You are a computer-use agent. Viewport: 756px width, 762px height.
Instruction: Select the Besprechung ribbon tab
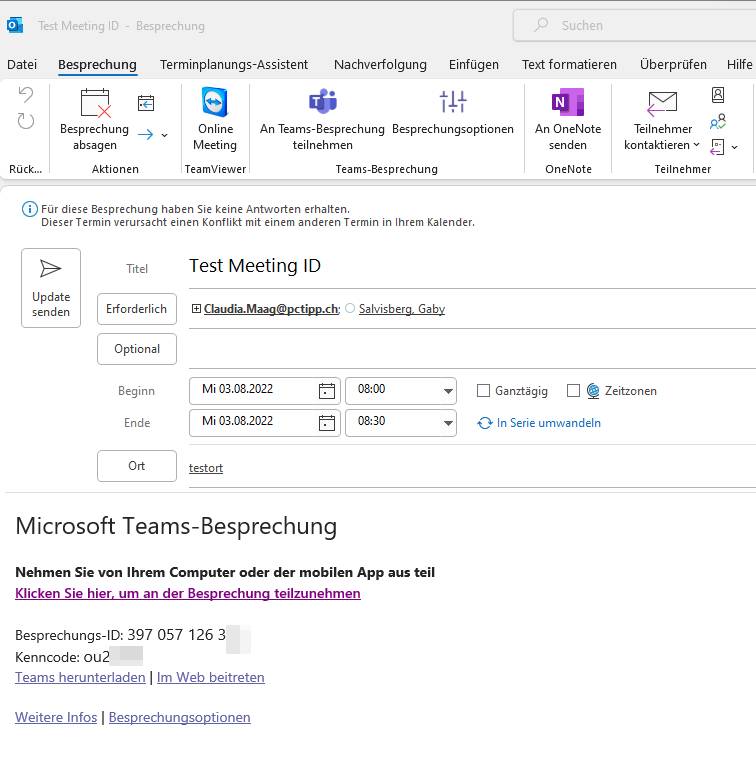pos(97,65)
